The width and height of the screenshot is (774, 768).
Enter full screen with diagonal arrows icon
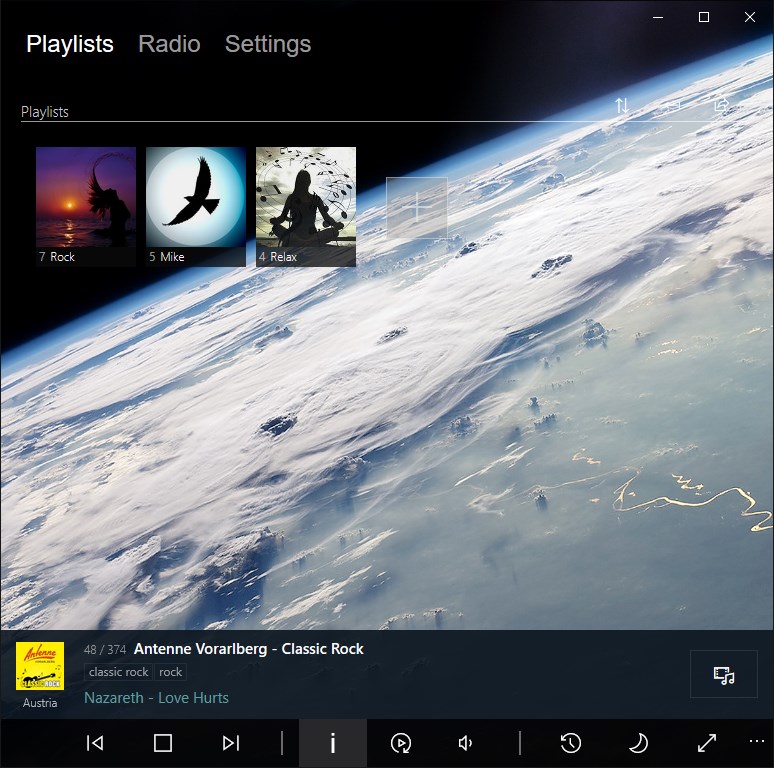click(x=707, y=743)
